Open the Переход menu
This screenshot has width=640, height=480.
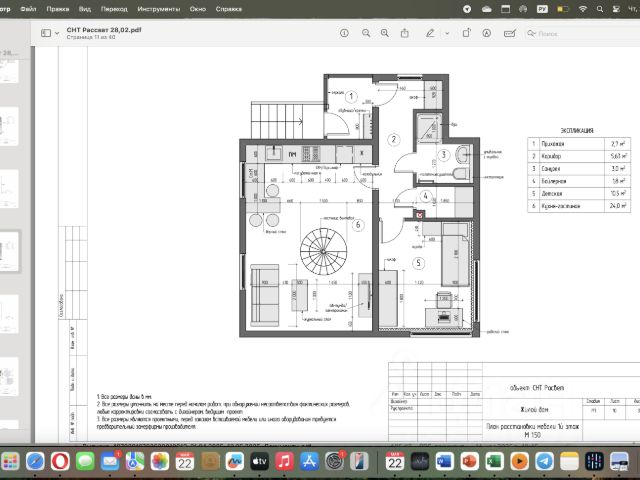[x=114, y=9]
